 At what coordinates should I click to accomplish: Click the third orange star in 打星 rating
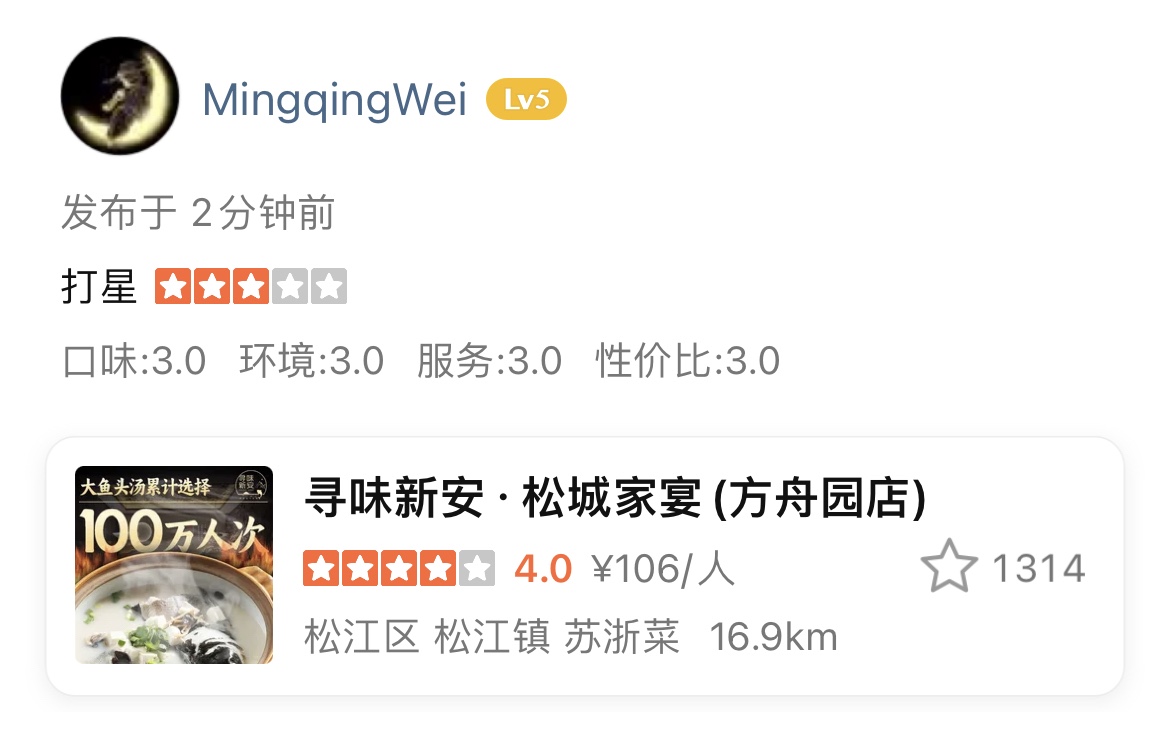pyautogui.click(x=251, y=286)
